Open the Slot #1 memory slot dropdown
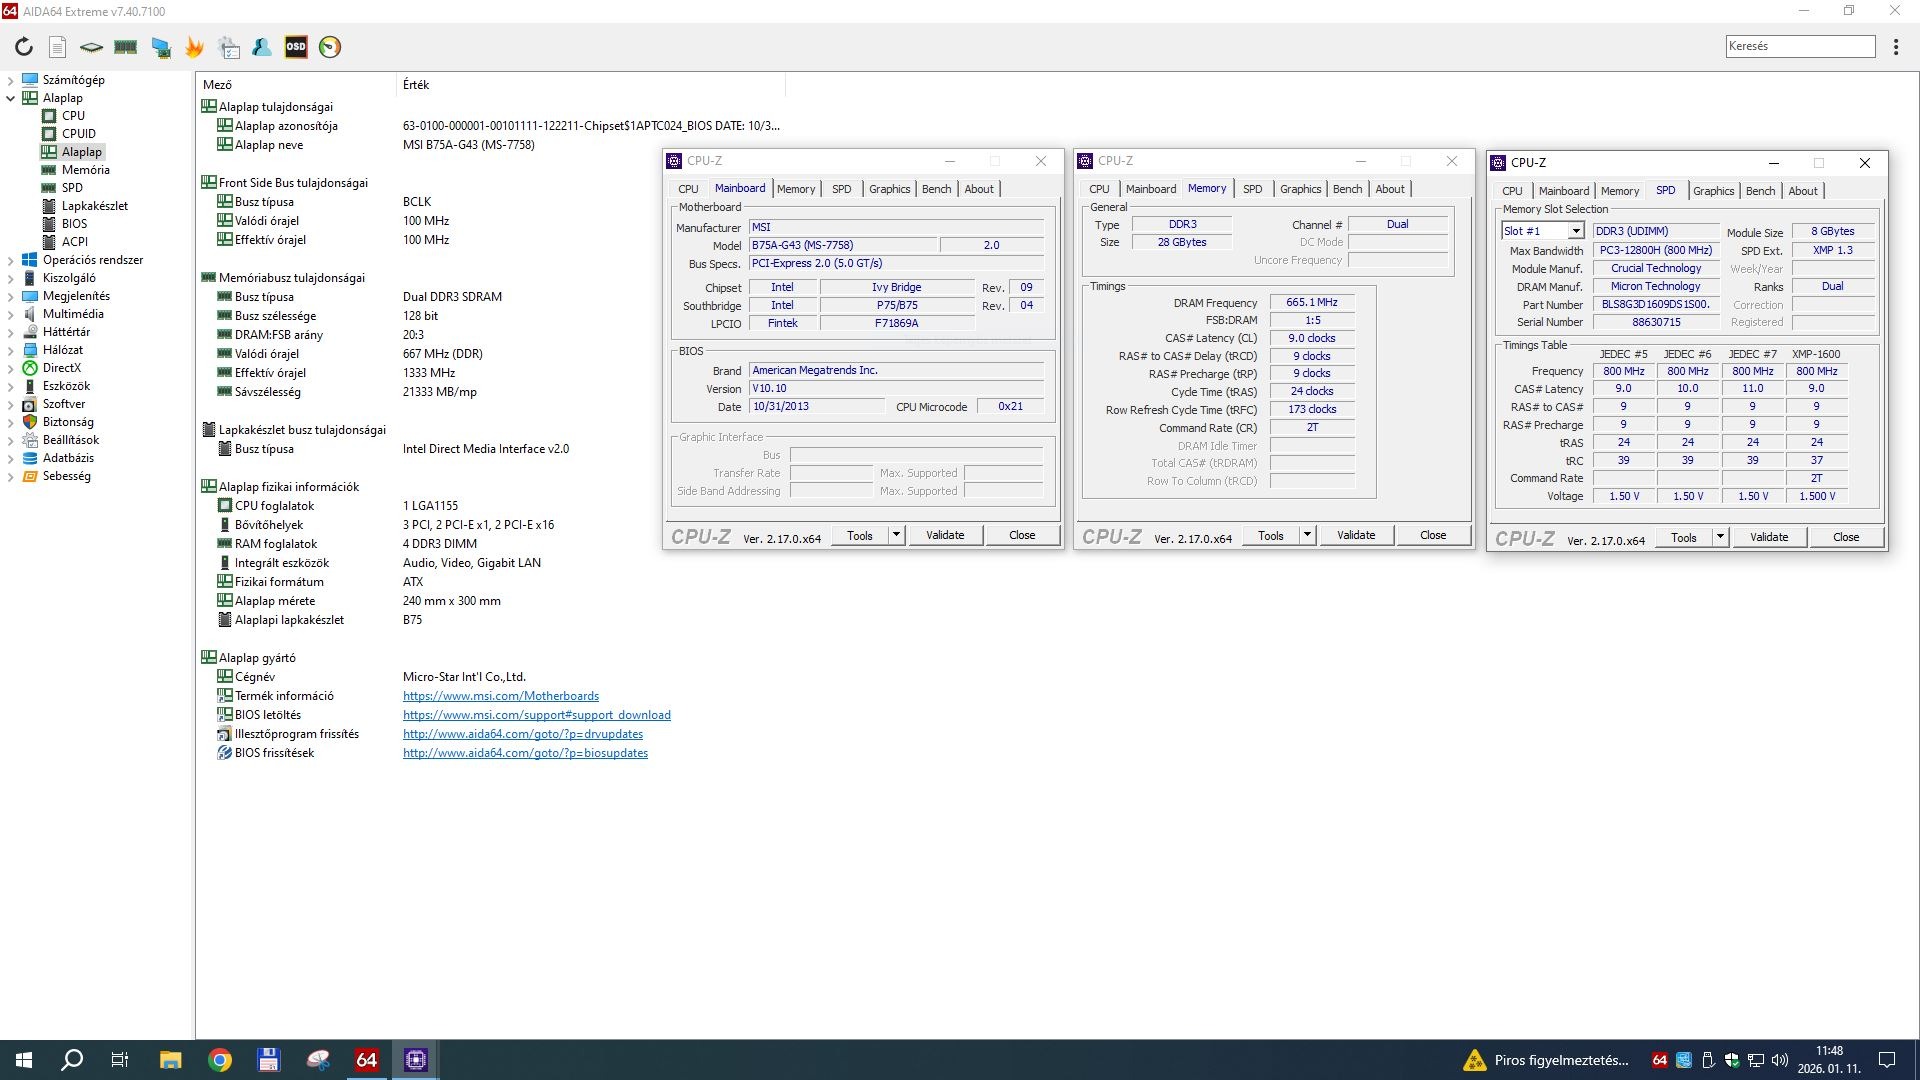 [x=1576, y=231]
